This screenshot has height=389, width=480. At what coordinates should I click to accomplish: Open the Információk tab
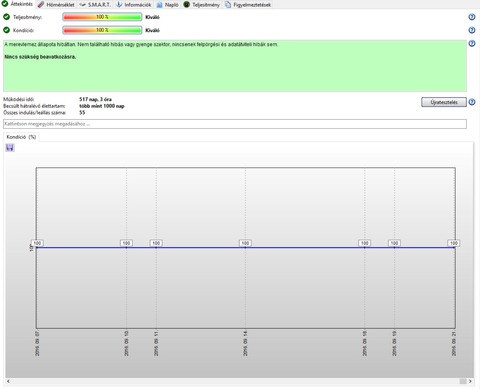pos(134,5)
